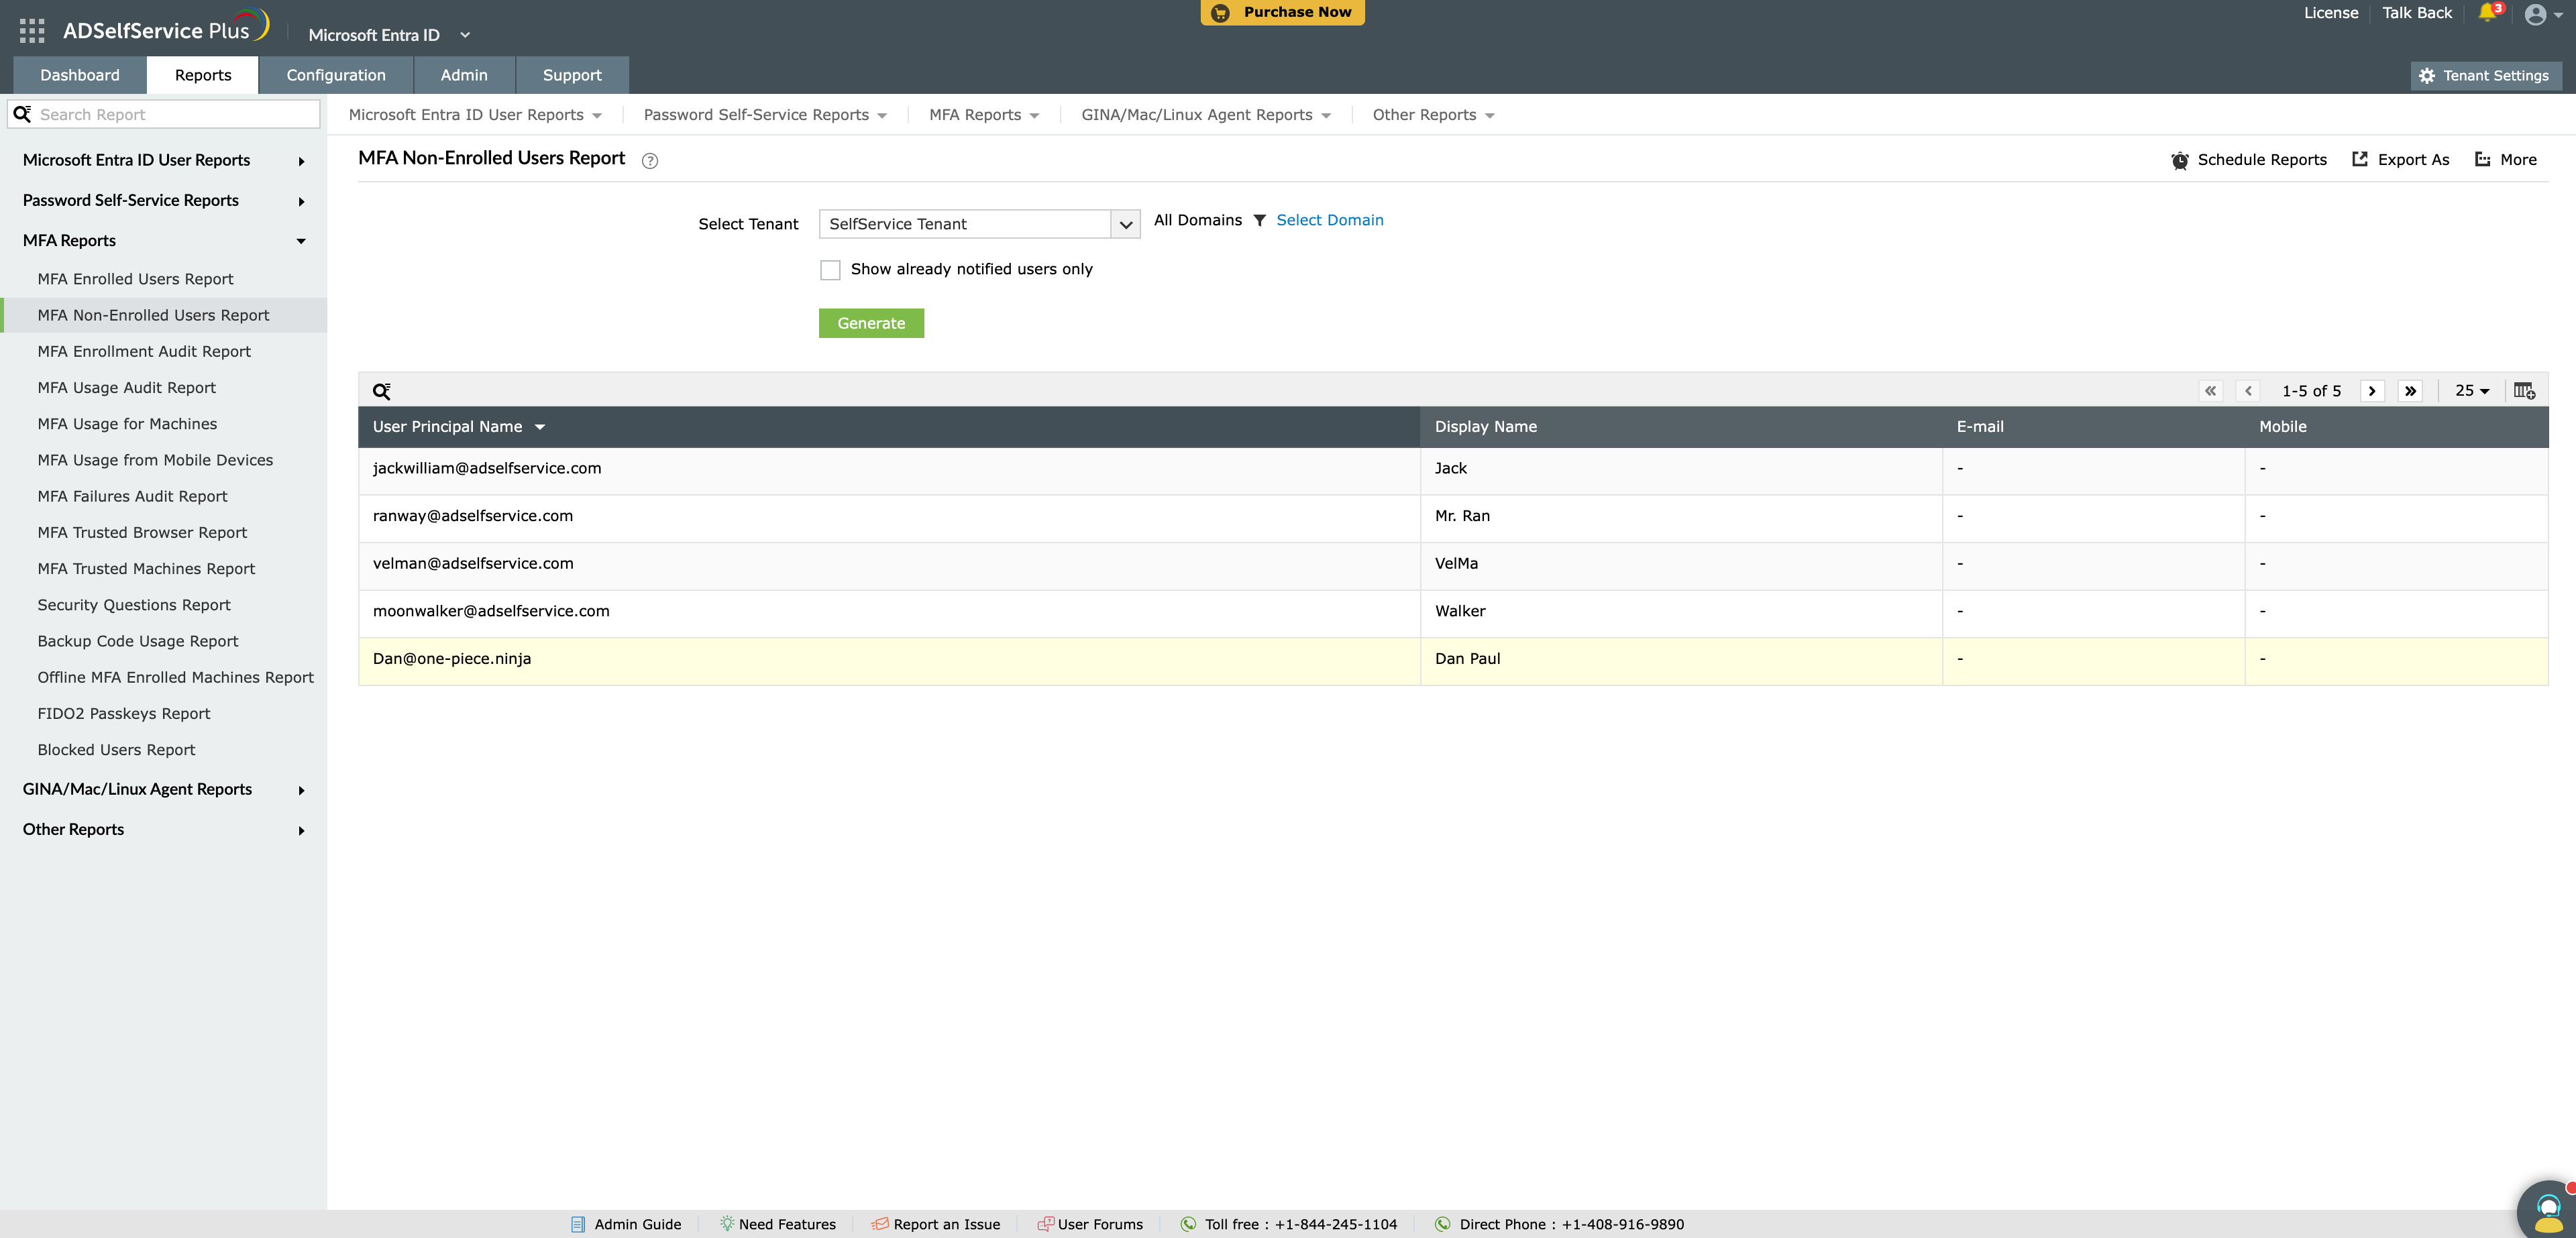Open Security Questions Report

pos(134,605)
